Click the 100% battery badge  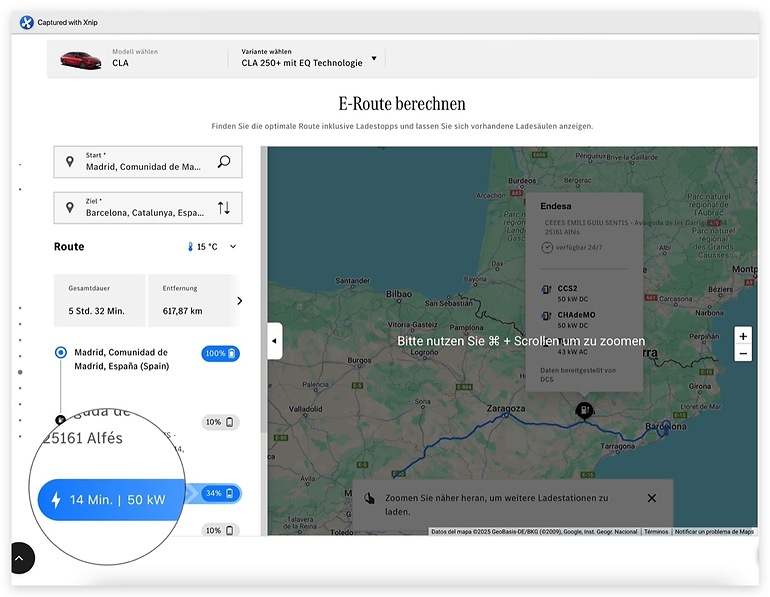click(220, 353)
